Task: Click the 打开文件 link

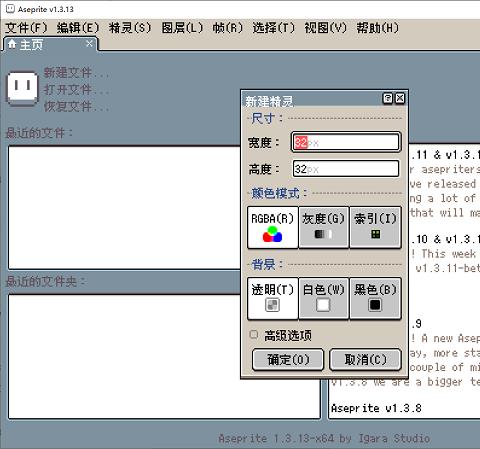Action: 76,89
